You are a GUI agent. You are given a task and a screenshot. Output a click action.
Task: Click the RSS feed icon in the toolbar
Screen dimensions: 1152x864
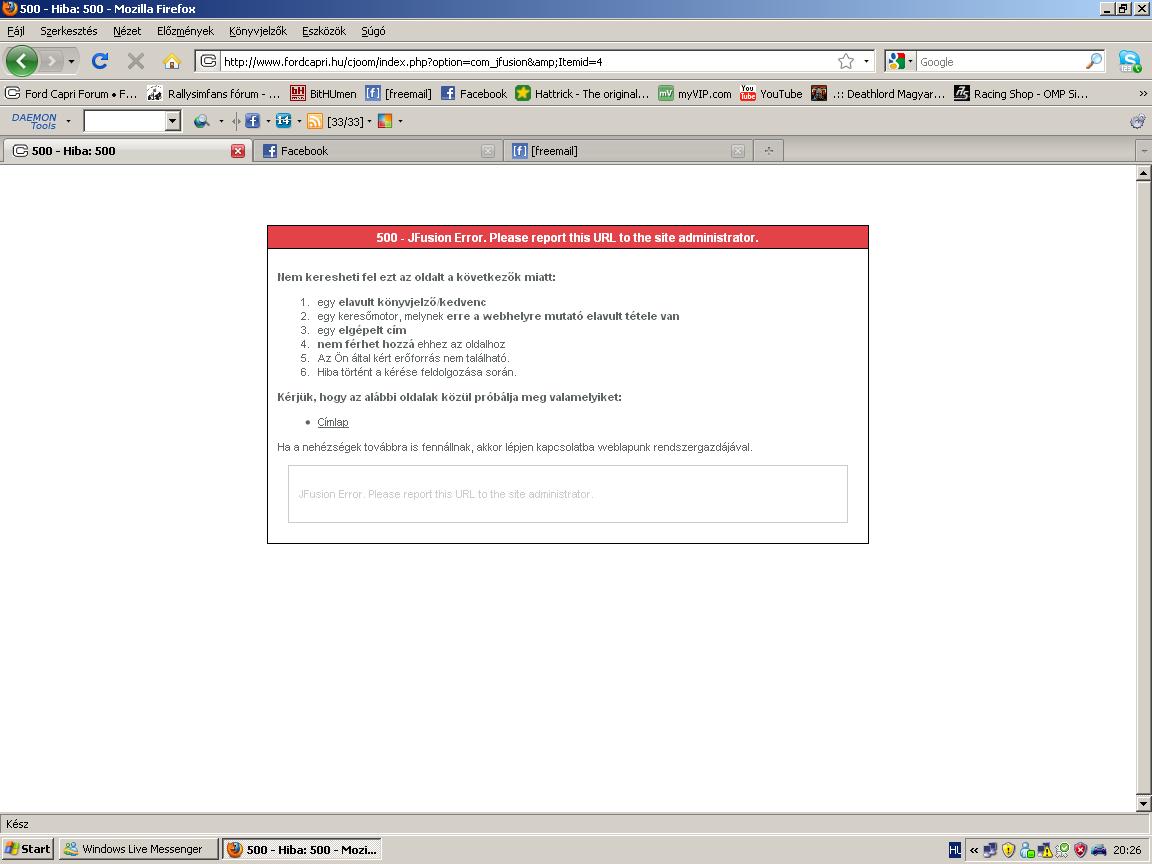[x=314, y=121]
